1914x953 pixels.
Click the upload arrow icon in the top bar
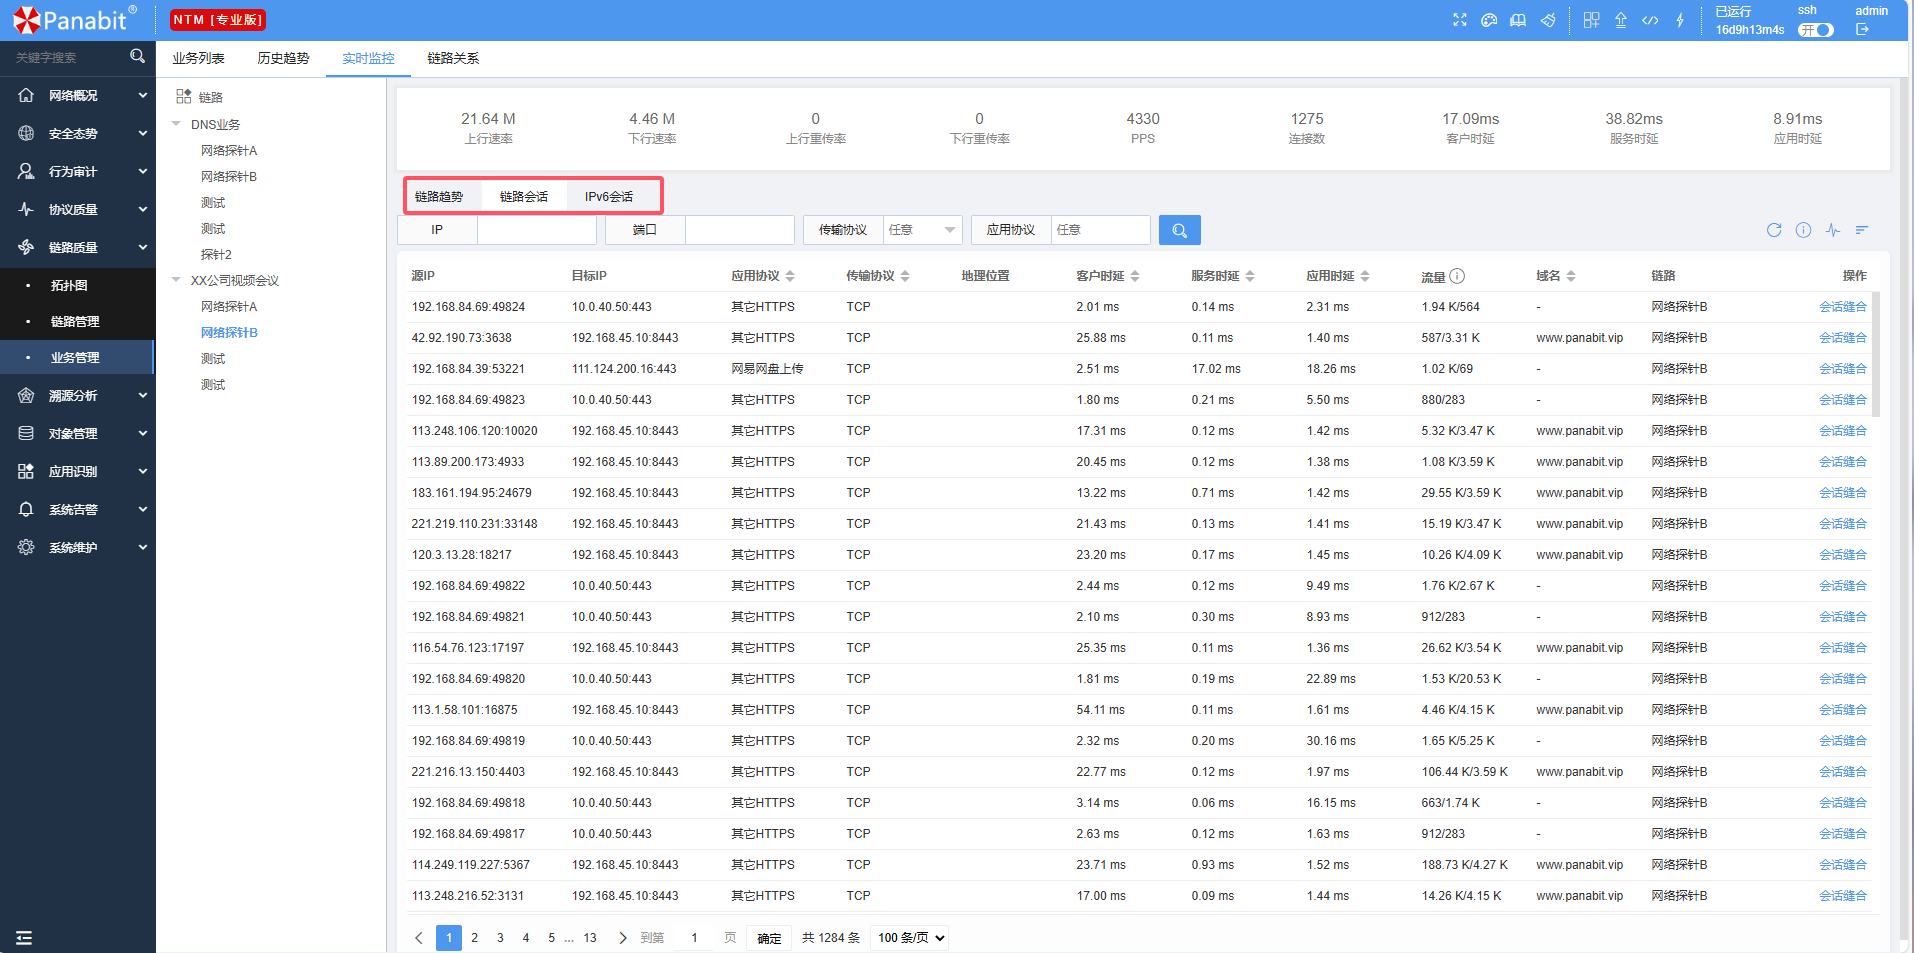click(1621, 20)
